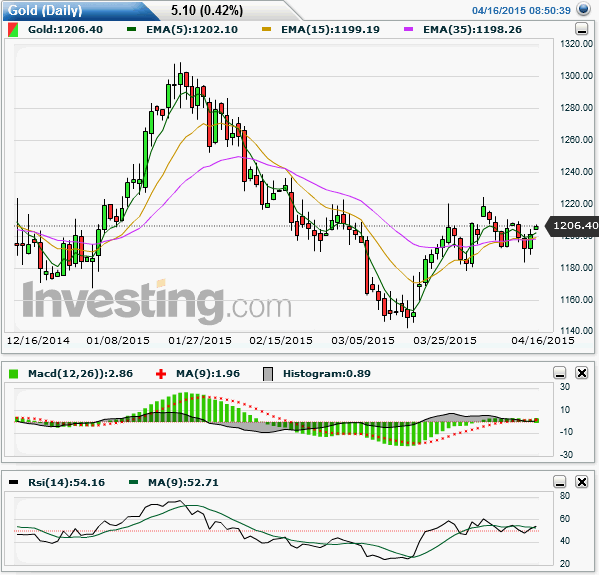Viewport: 599px width, 575px height.
Task: Click the MA(9) red plus legend icon
Action: pyautogui.click(x=161, y=374)
